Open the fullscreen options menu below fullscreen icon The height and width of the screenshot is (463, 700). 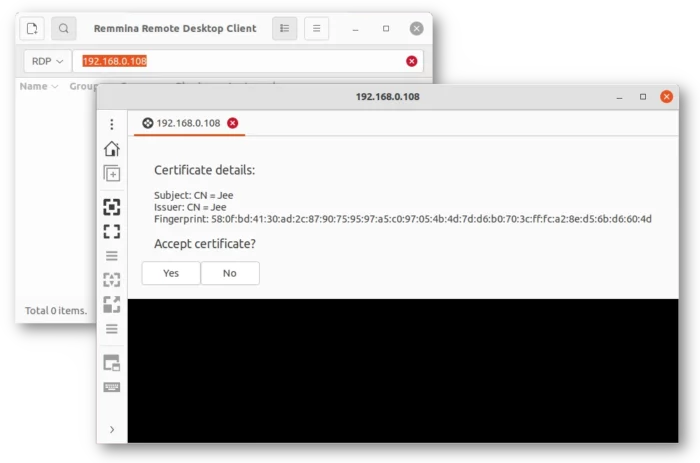click(x=112, y=256)
